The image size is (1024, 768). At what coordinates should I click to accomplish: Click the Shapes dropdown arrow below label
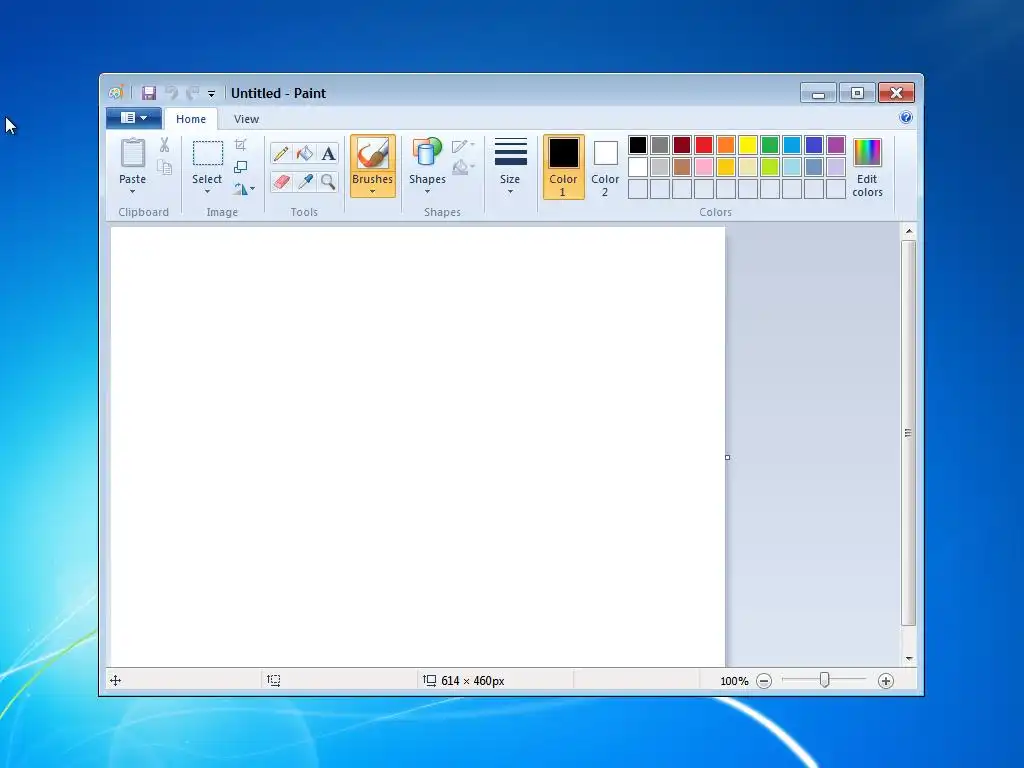point(427,192)
